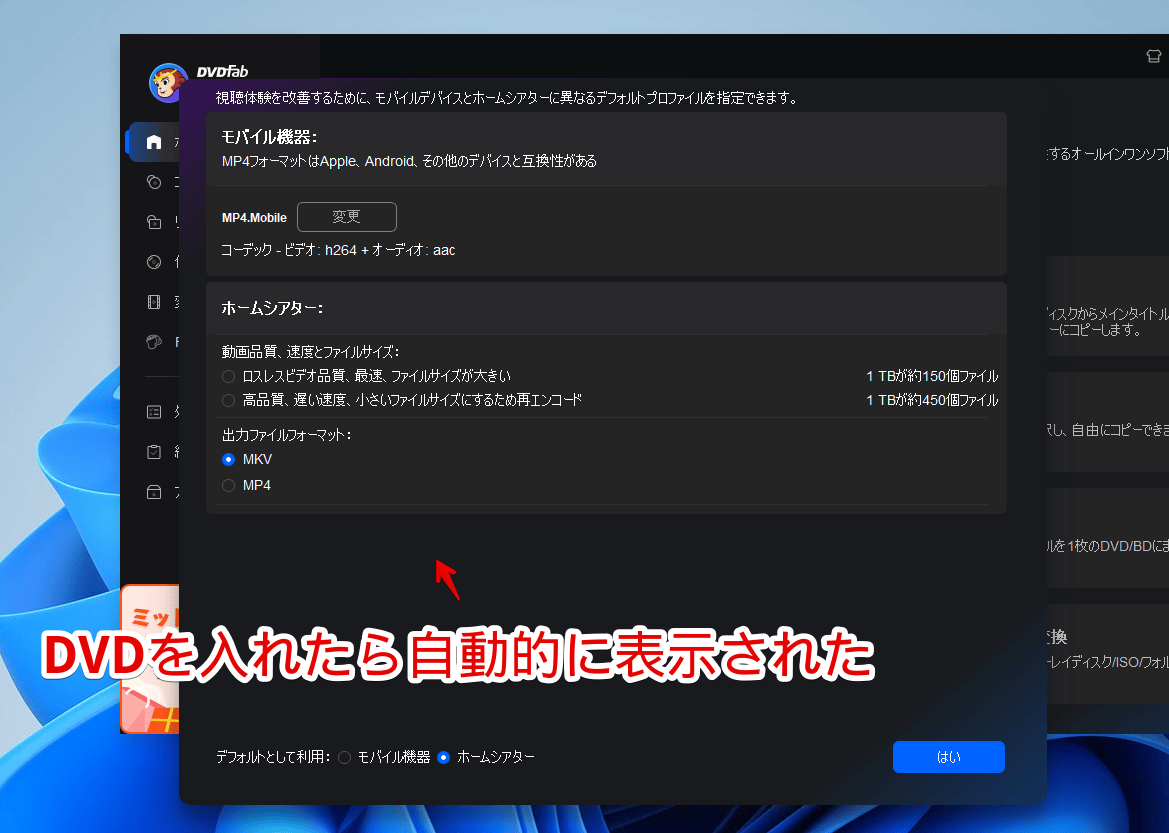Click the モバイル機器: section heading
Image resolution: width=1169 pixels, height=833 pixels.
point(269,137)
